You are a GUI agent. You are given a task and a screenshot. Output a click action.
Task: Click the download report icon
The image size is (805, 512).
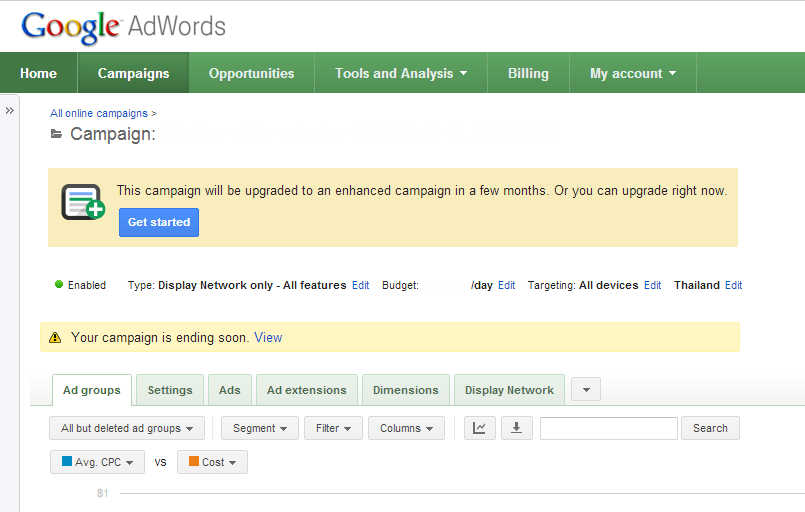[516, 428]
